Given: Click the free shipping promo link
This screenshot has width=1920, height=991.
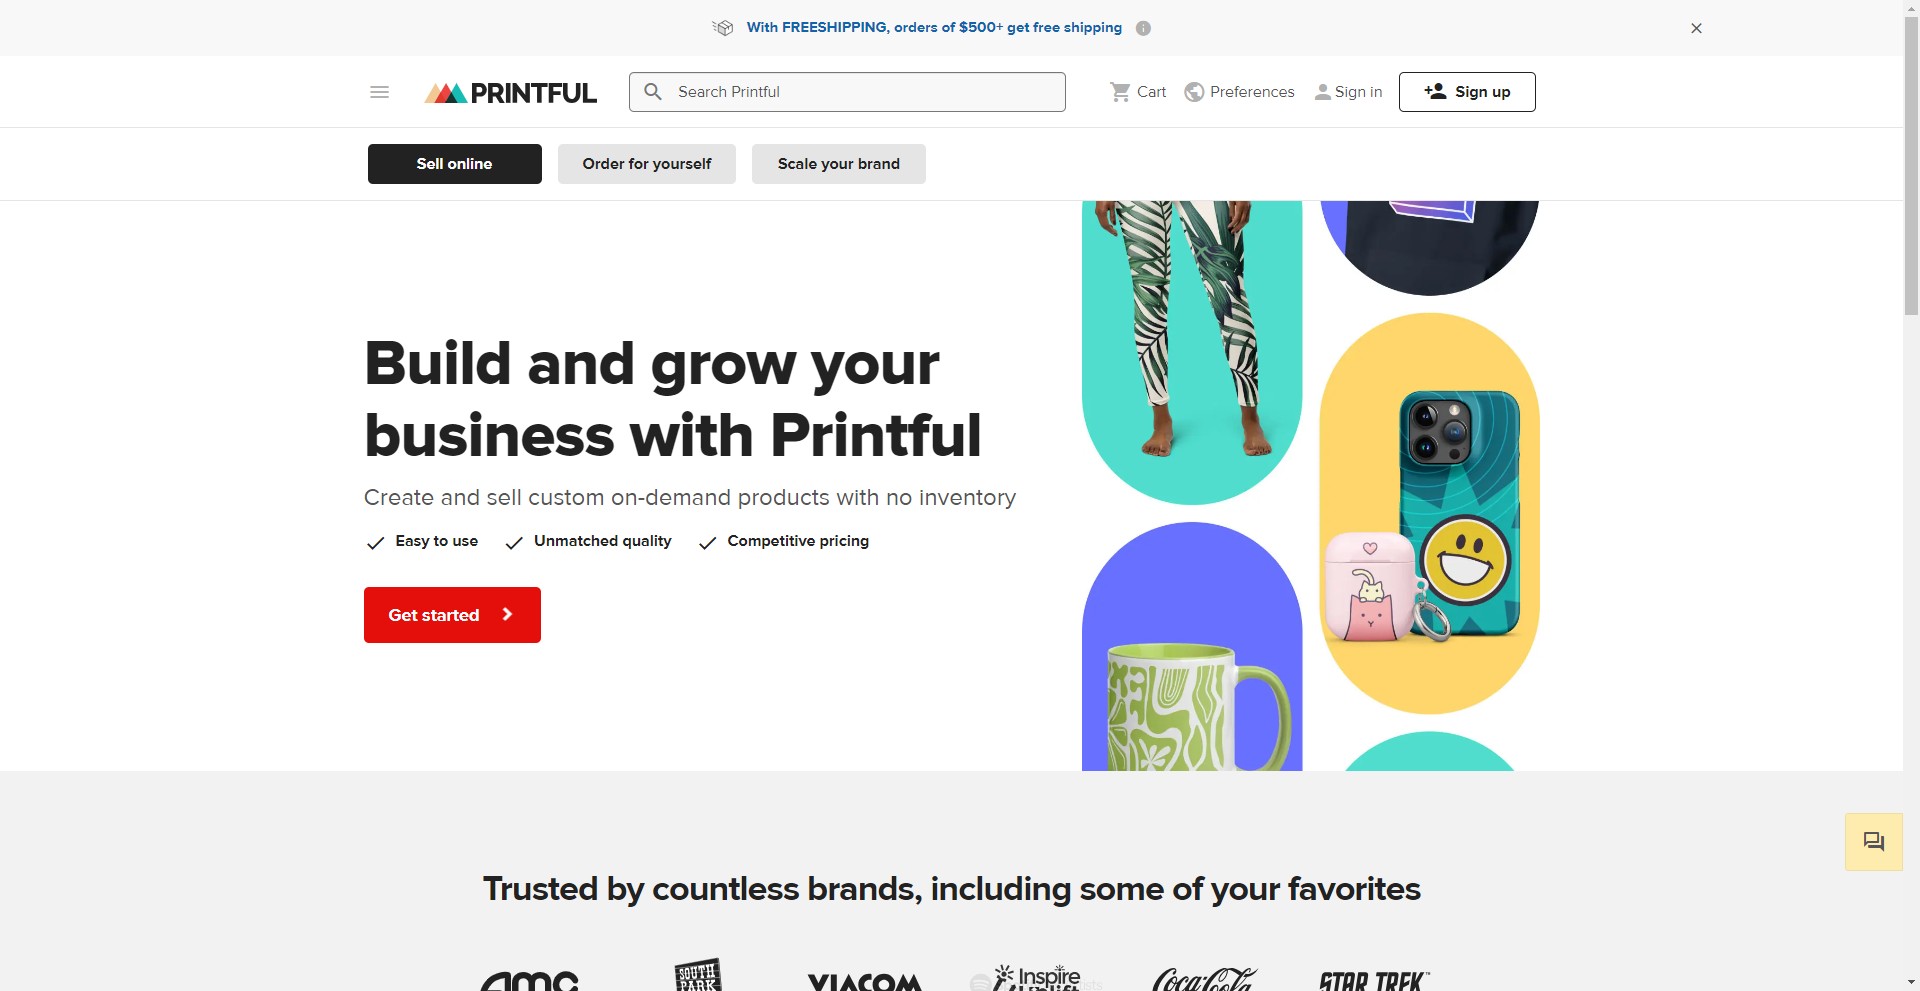Looking at the screenshot, I should 933,28.
